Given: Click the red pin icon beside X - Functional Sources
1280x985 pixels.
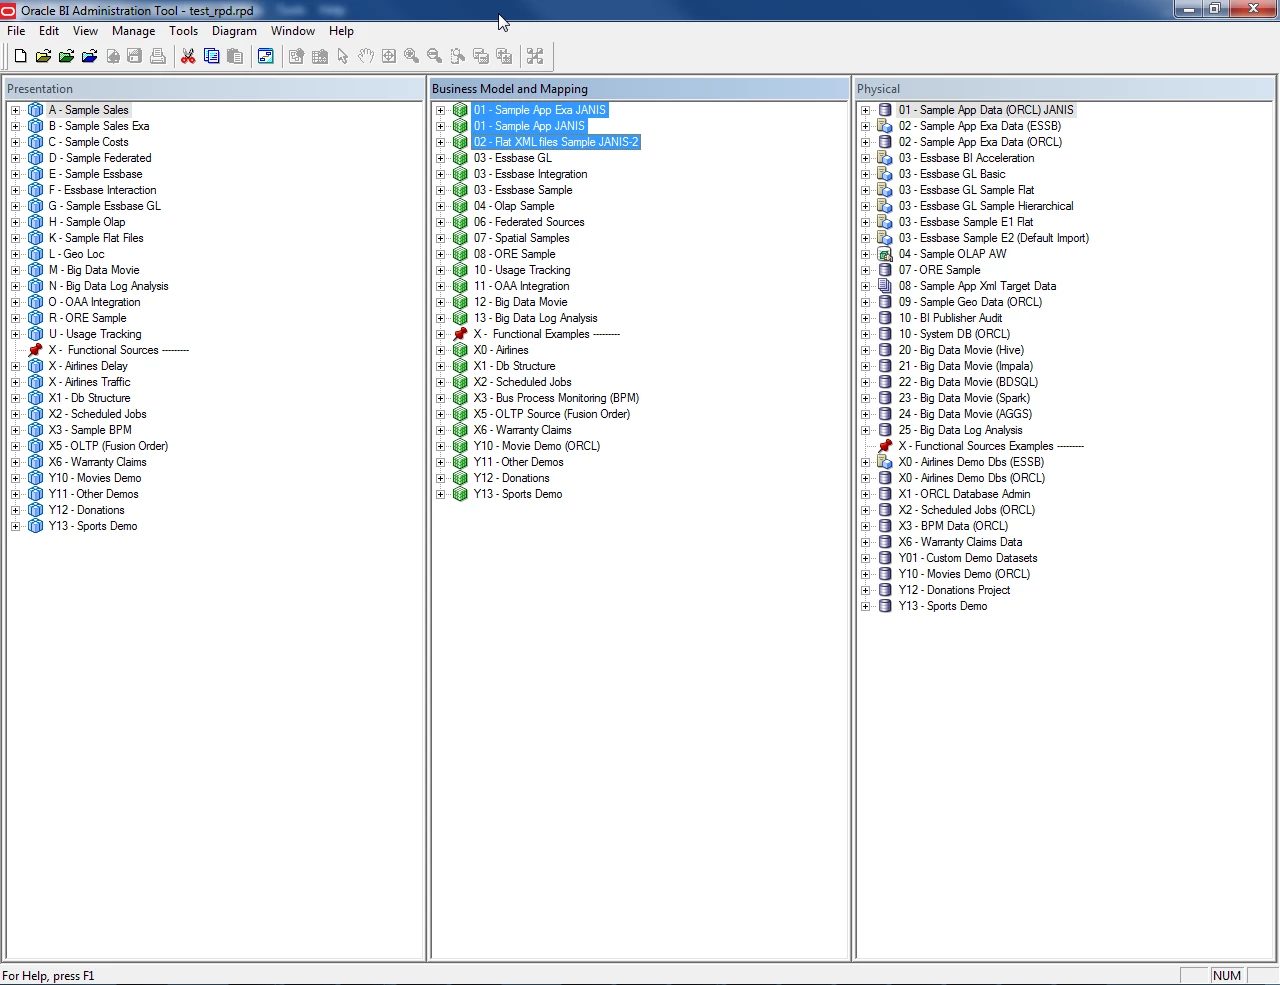Looking at the screenshot, I should pos(36,350).
